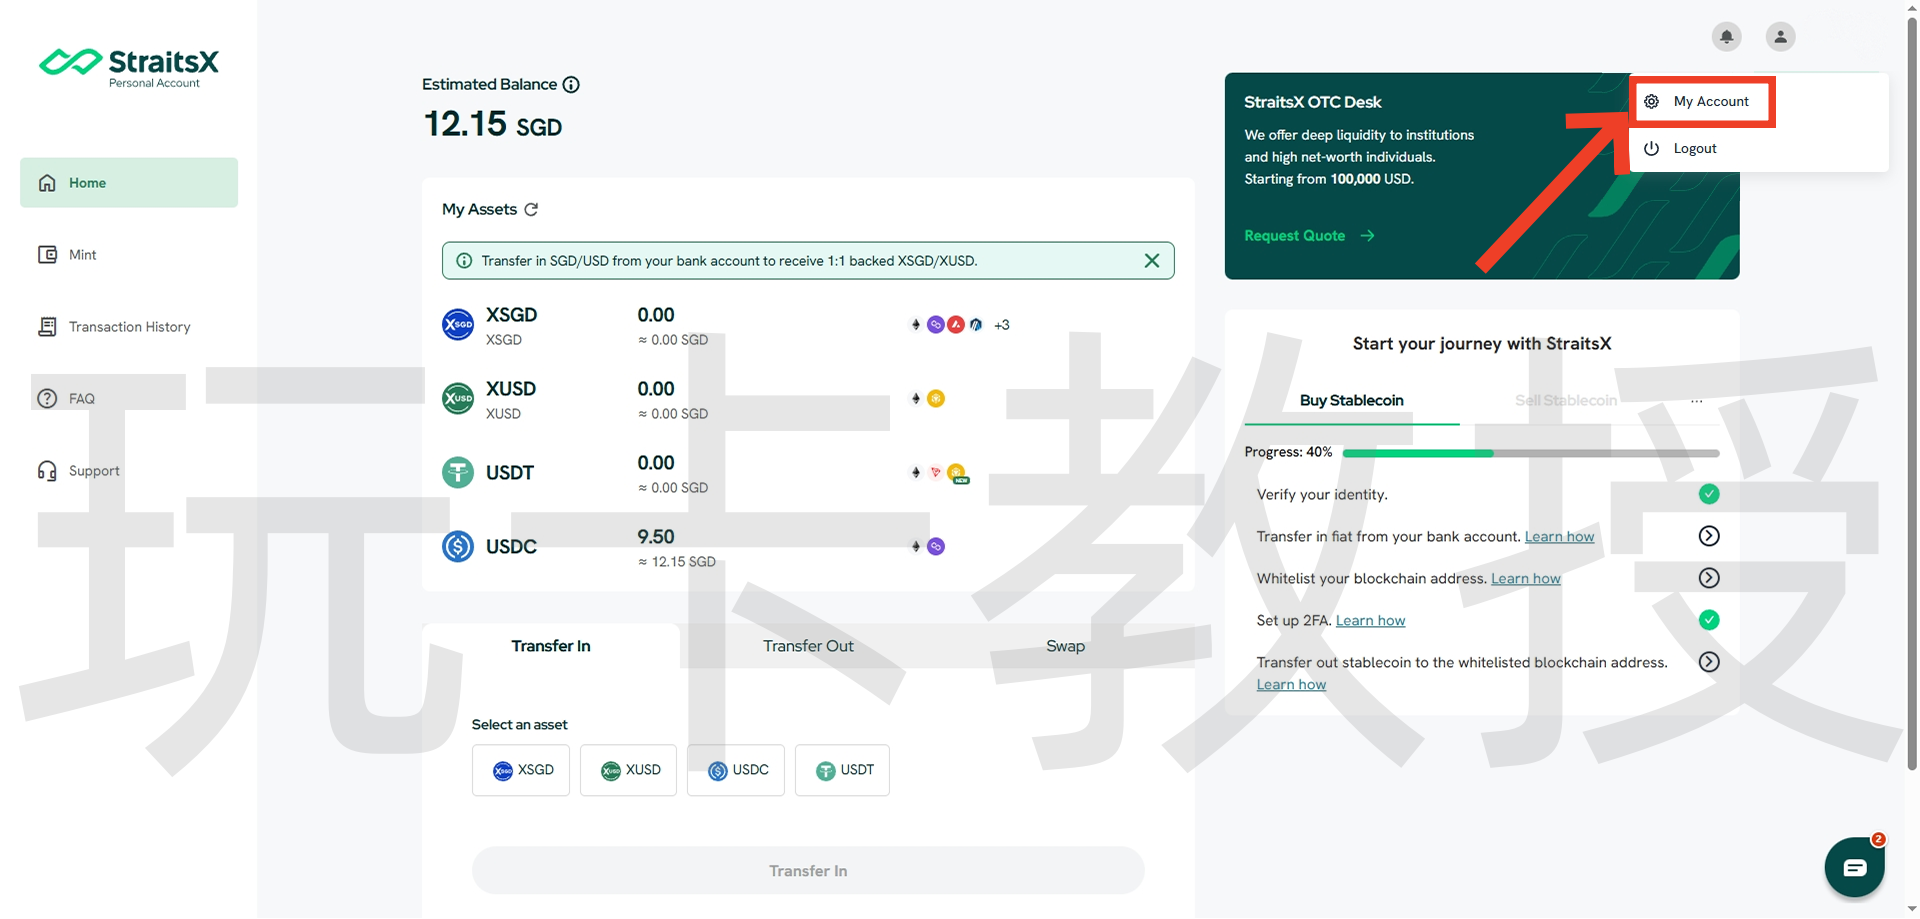Switch to the Transfer Out tab
1920x919 pixels.
808,646
